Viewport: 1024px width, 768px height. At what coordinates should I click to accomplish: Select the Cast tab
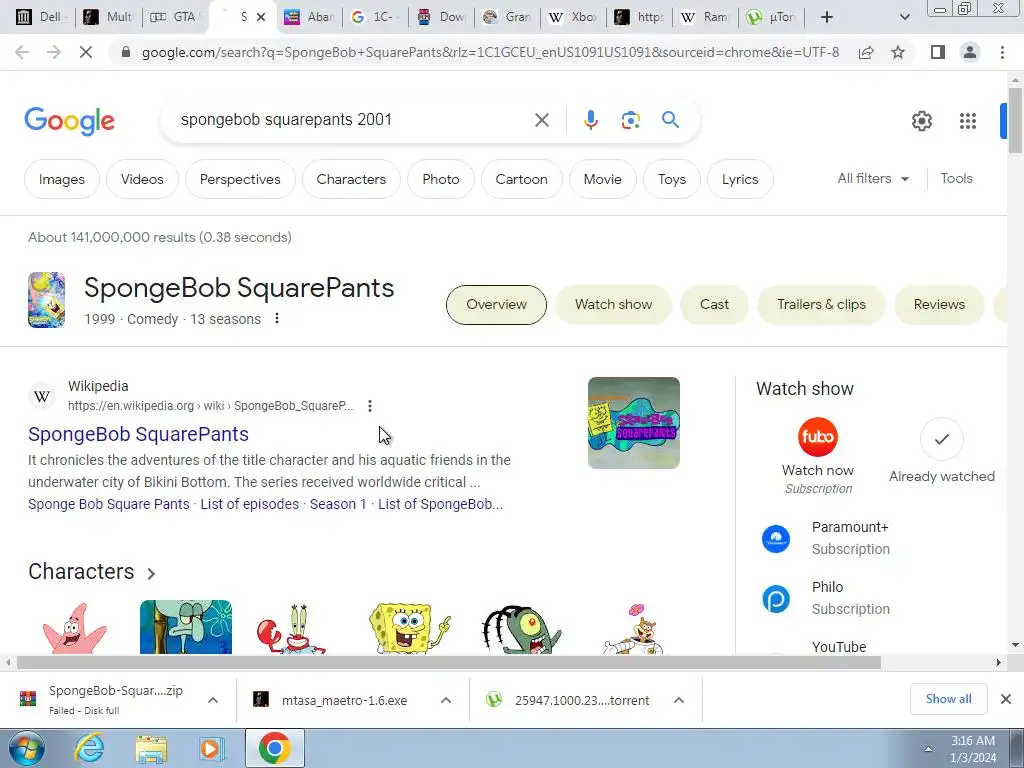tap(714, 304)
